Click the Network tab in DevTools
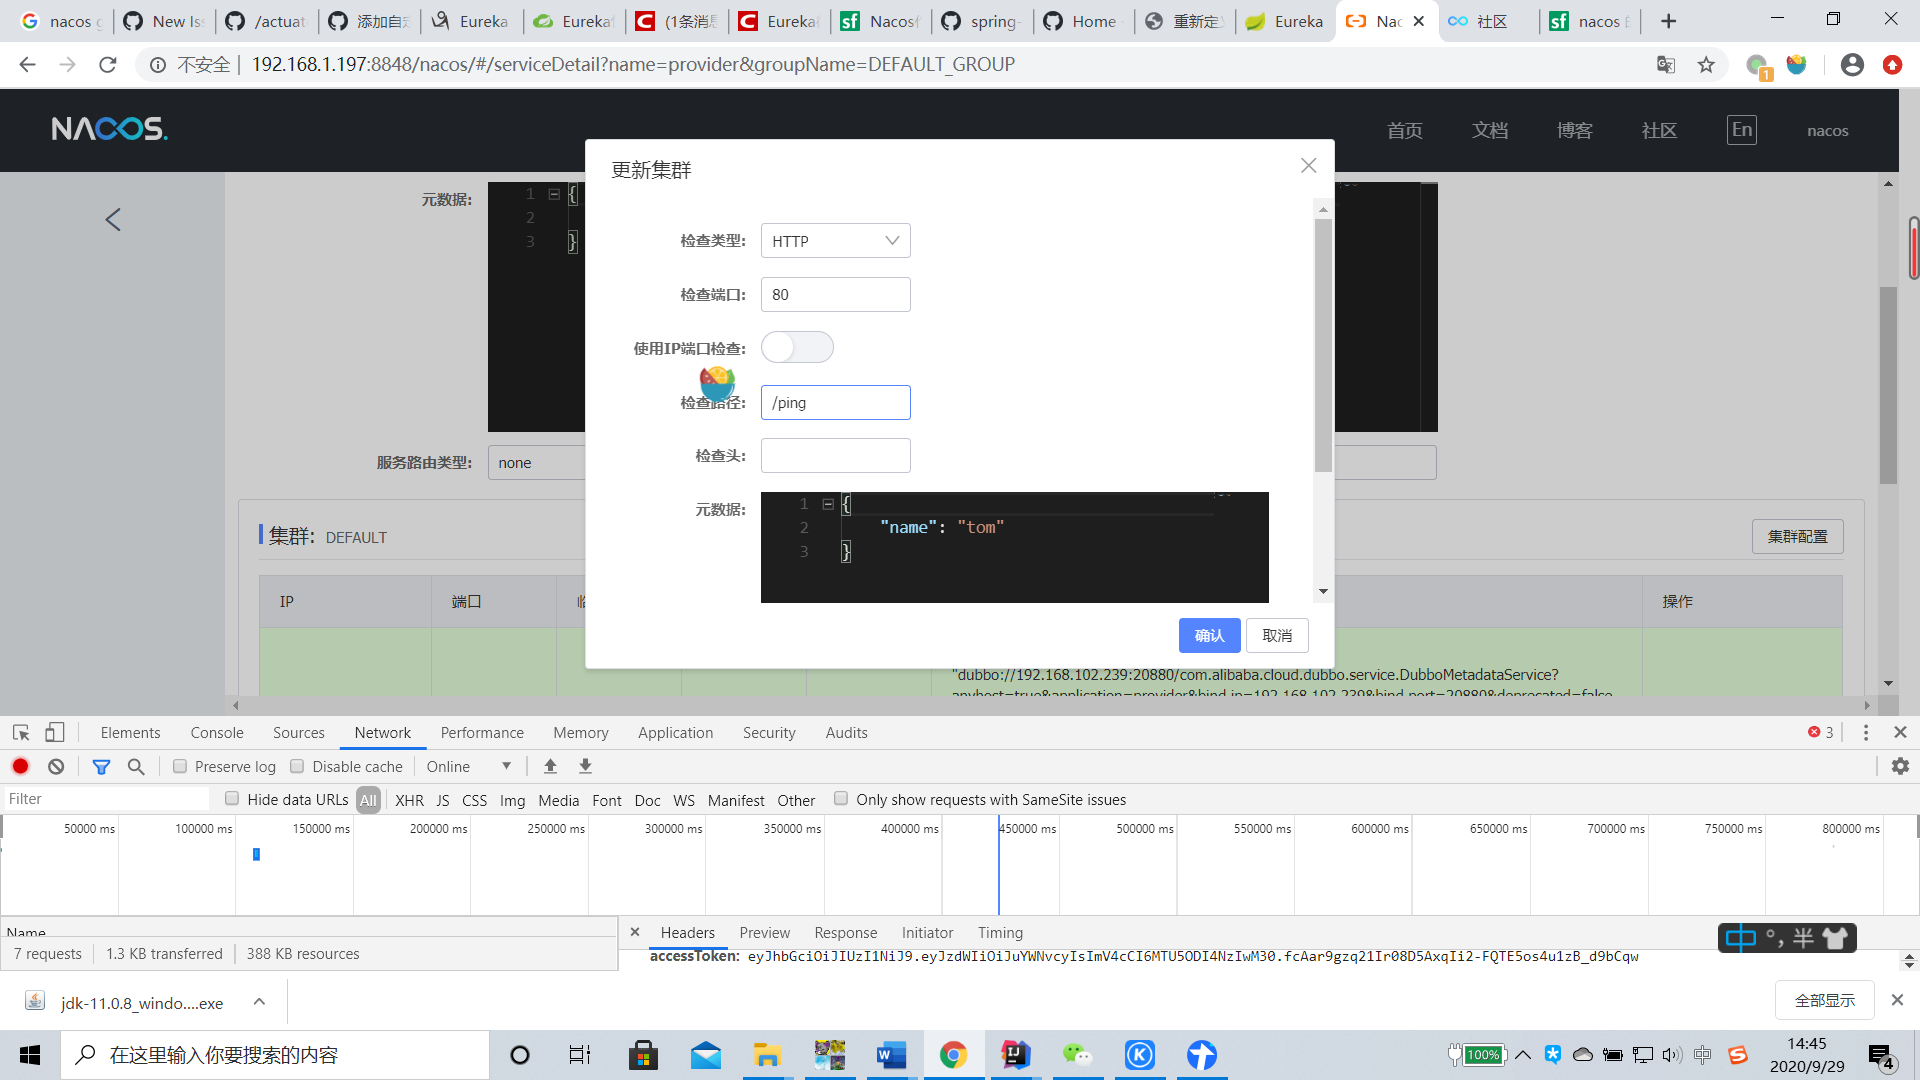1920x1080 pixels. (384, 732)
